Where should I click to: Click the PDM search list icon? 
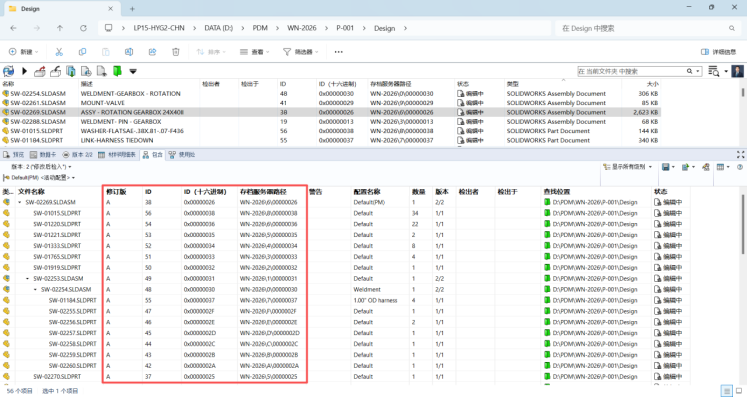click(x=713, y=71)
